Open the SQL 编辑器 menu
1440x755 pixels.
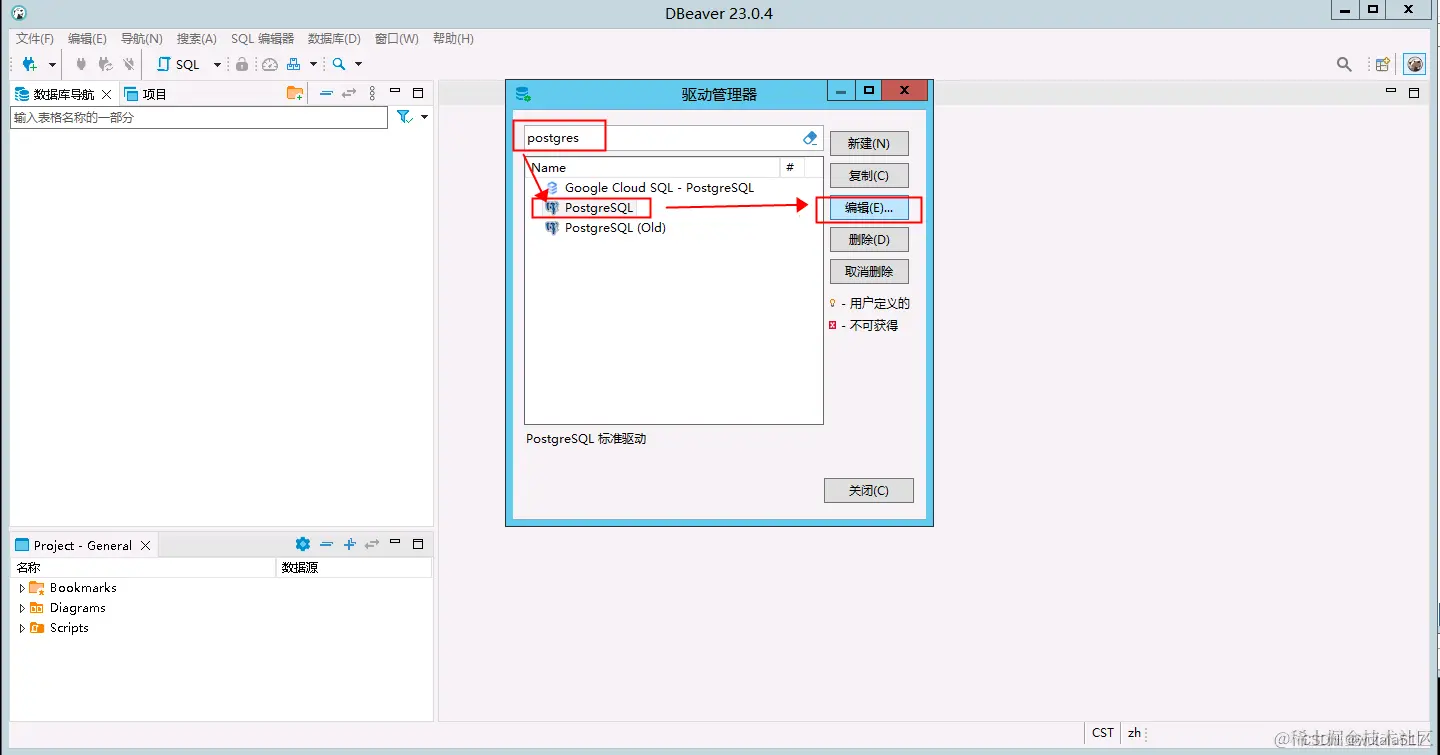tap(262, 39)
